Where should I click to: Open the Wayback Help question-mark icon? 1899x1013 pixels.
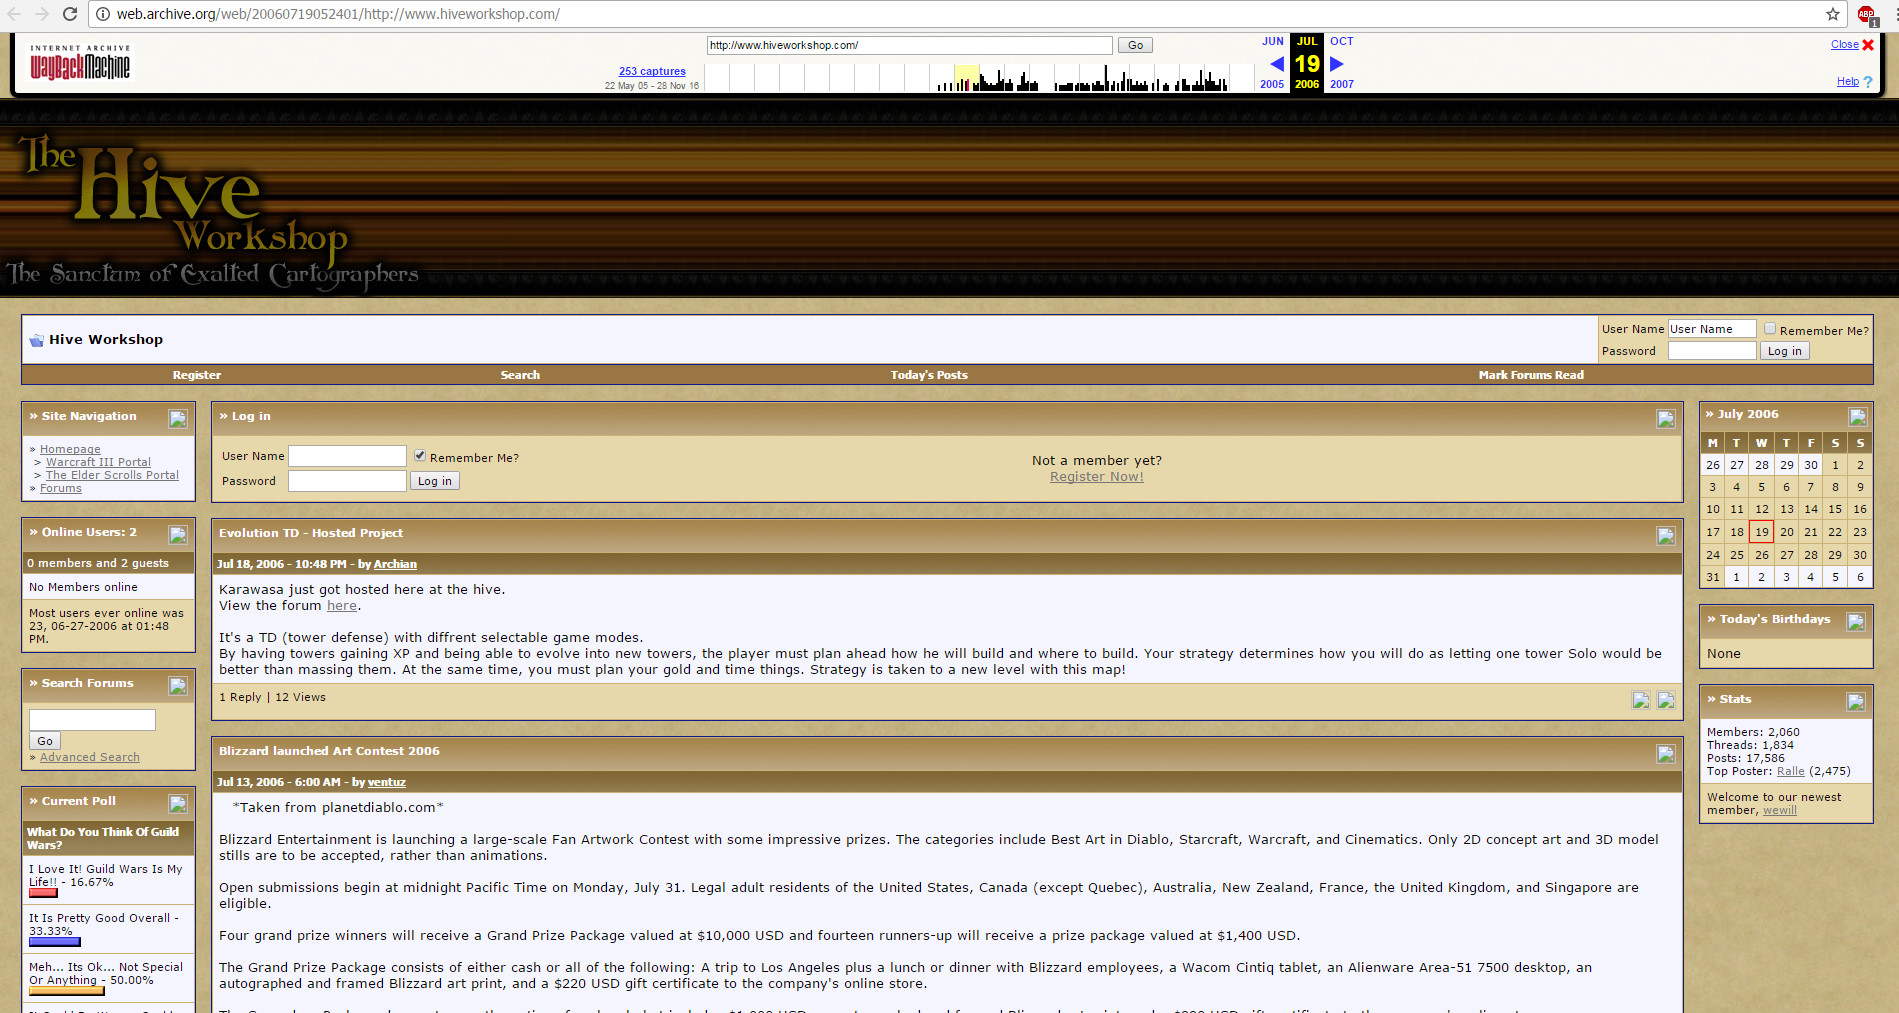click(x=1868, y=82)
